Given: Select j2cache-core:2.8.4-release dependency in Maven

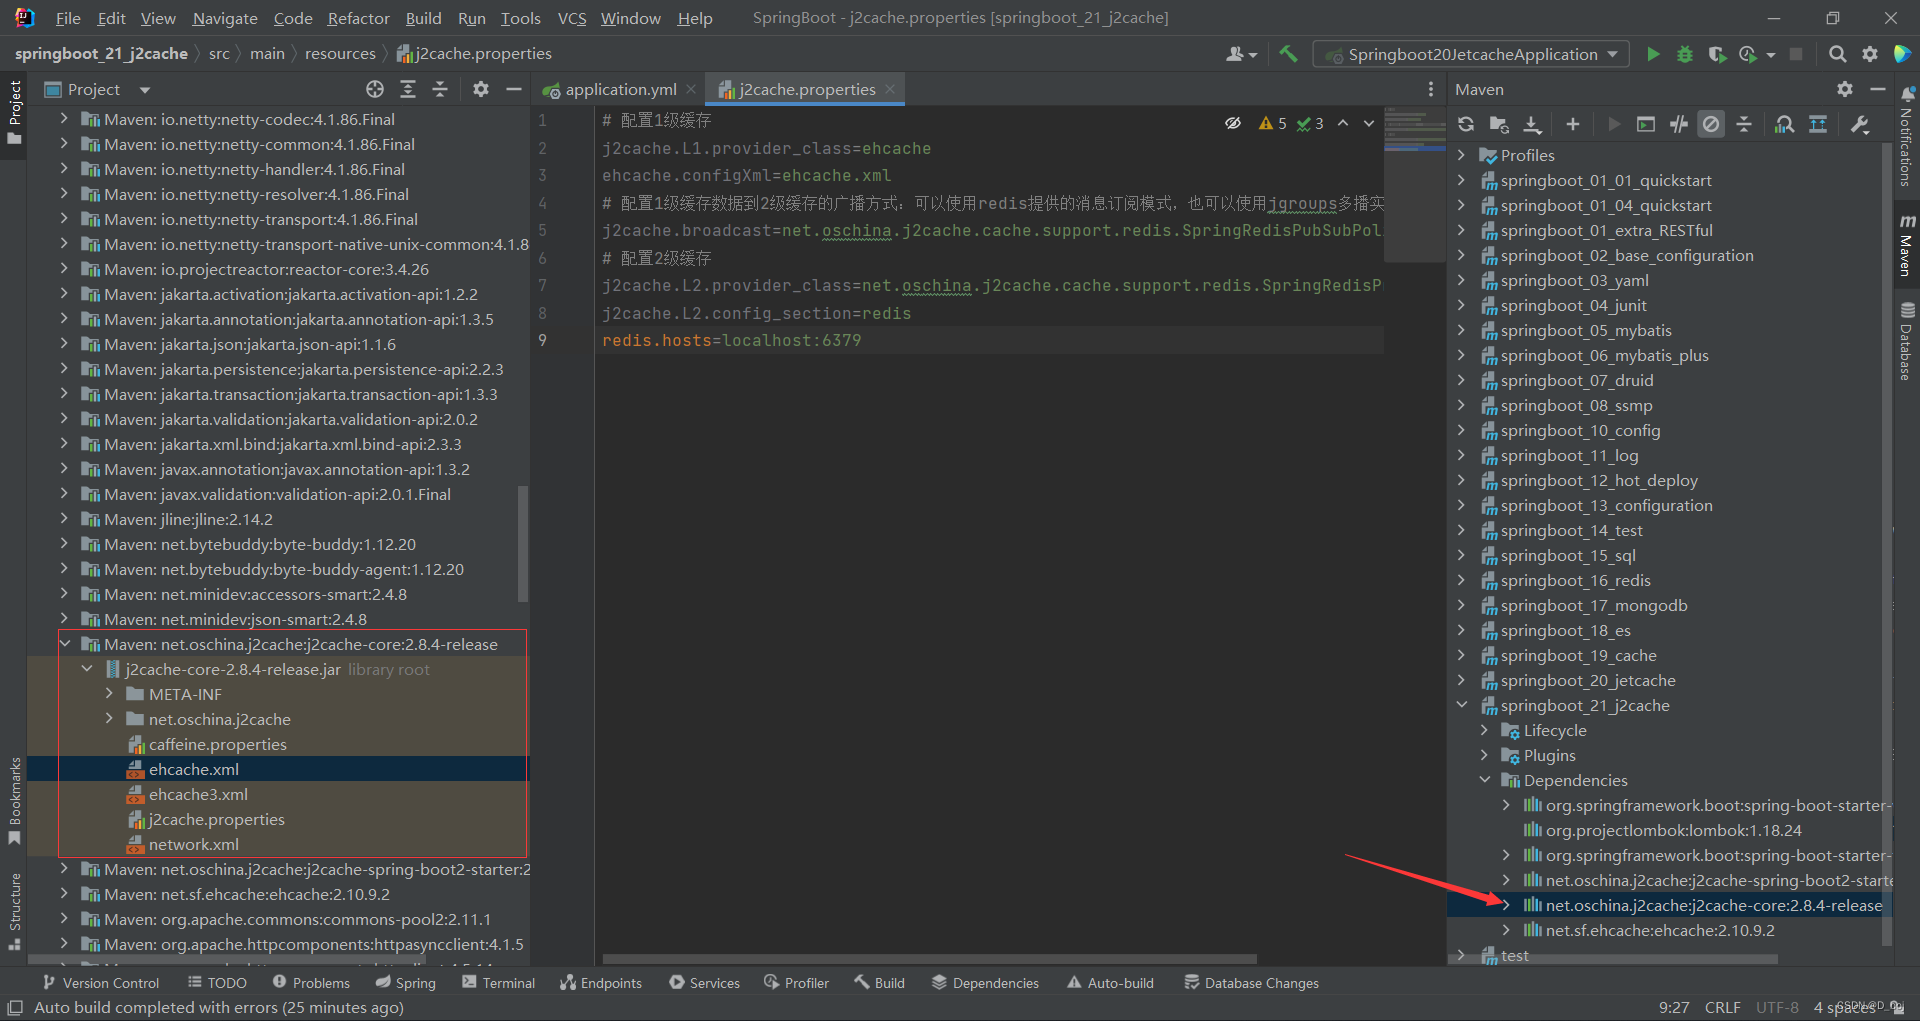Looking at the screenshot, I should point(1713,905).
